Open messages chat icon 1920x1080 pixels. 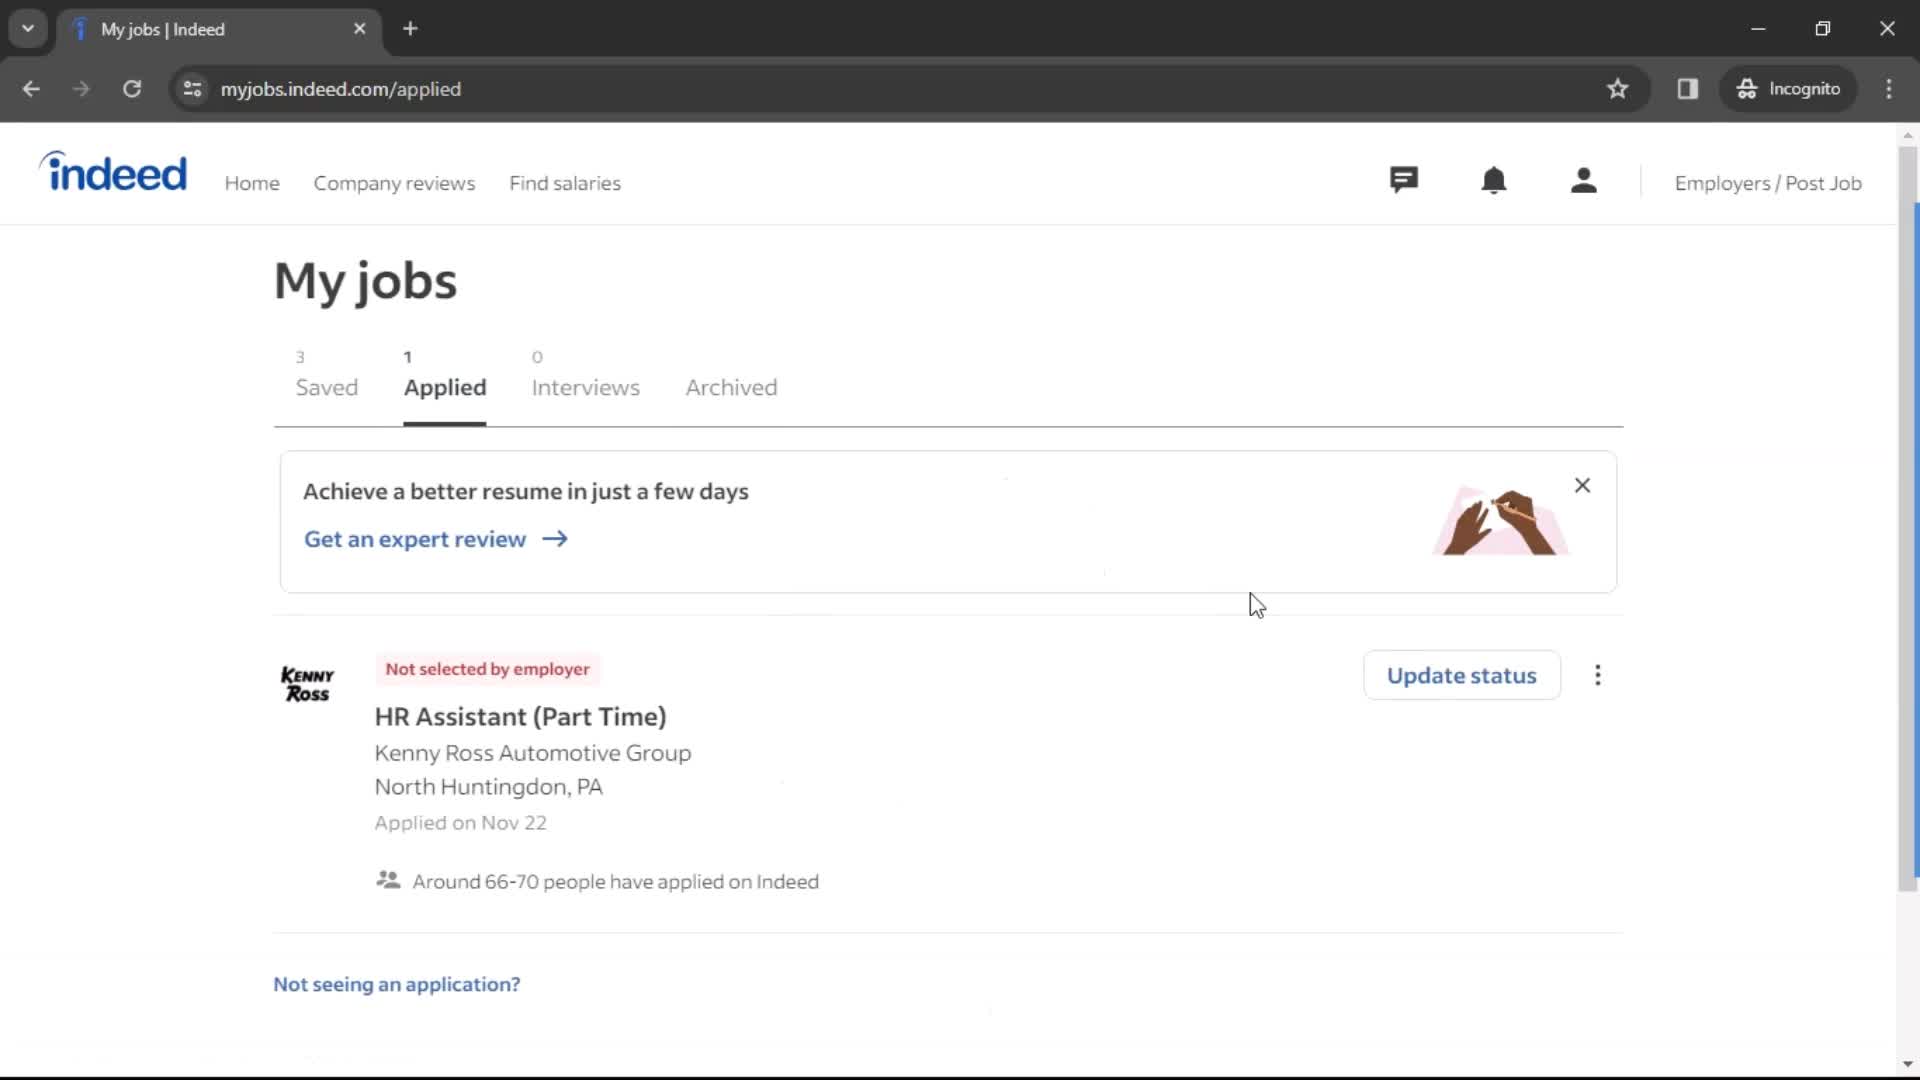[1402, 181]
